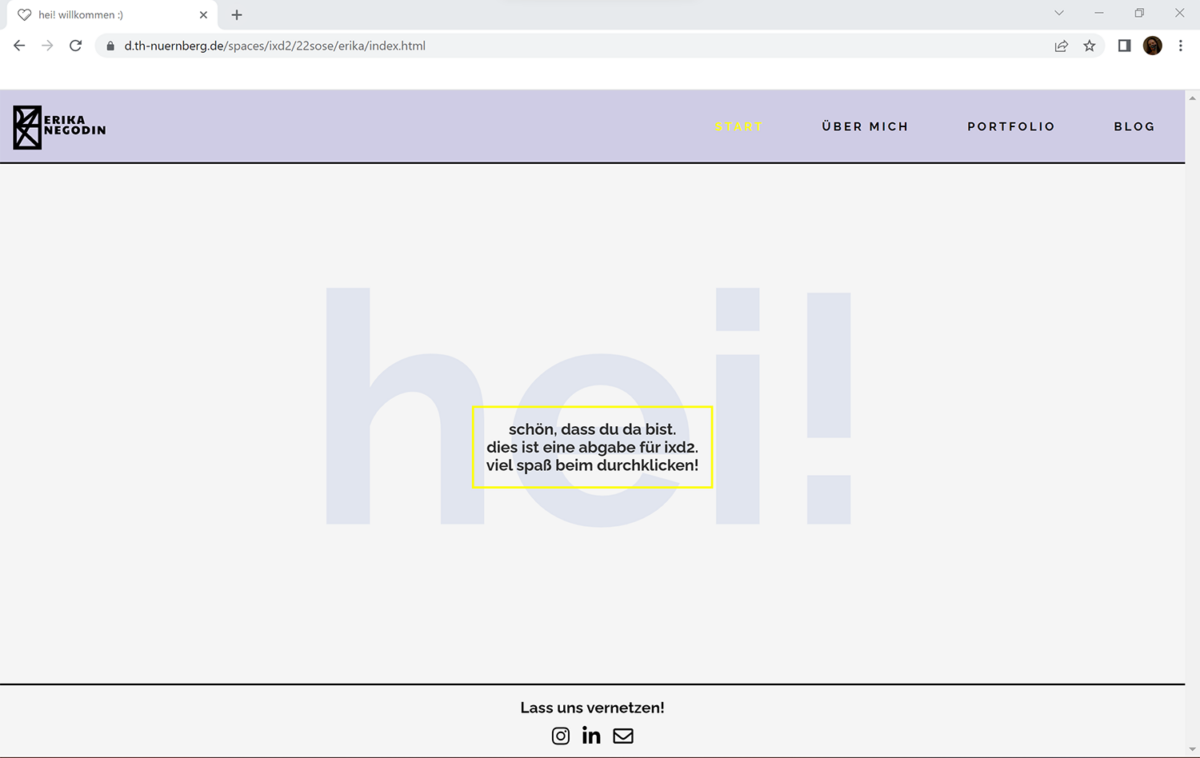Close the browser window
Viewport: 1200px width, 758px height.
tap(1179, 13)
